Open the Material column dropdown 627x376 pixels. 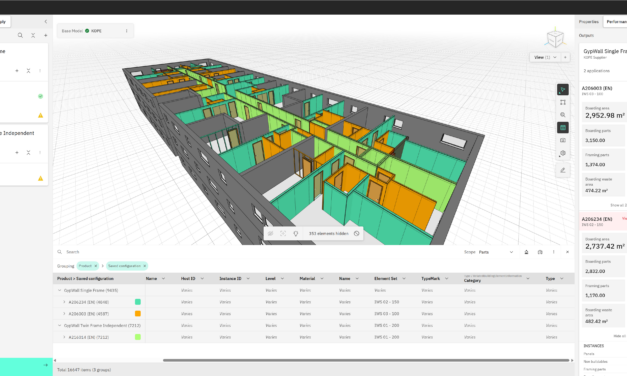tap(321, 278)
